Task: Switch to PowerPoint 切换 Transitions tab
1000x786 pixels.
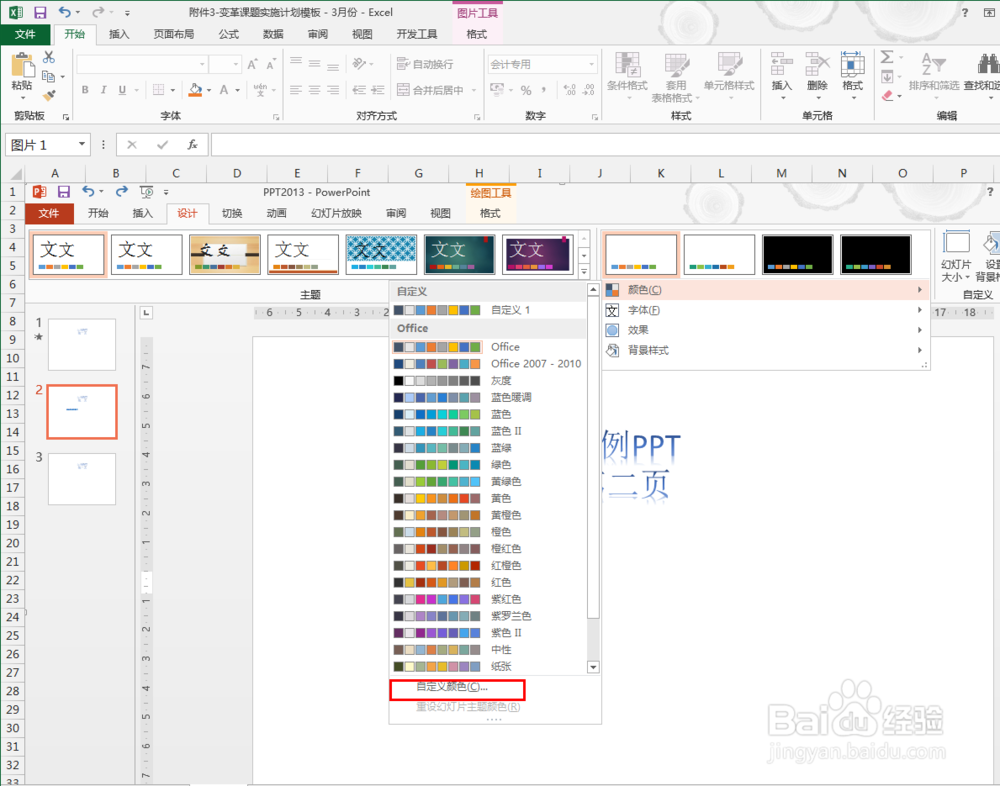Action: [232, 213]
